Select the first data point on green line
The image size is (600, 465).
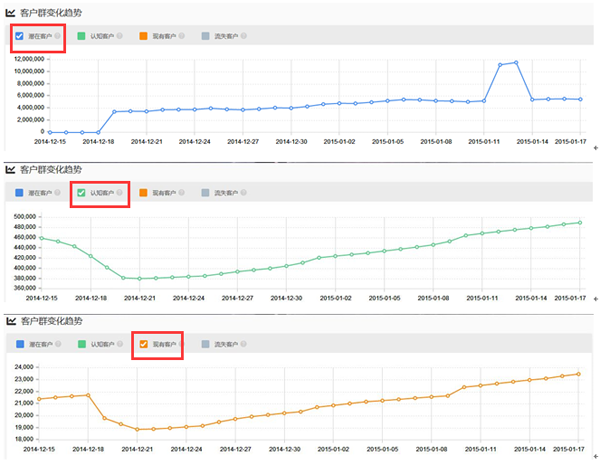[x=42, y=238]
